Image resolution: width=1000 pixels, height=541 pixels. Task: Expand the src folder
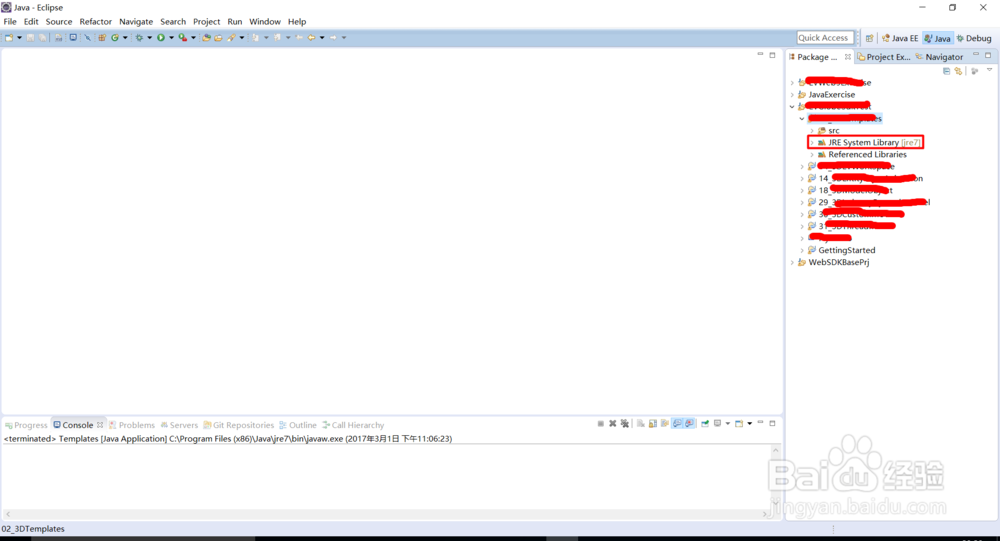[x=812, y=130]
